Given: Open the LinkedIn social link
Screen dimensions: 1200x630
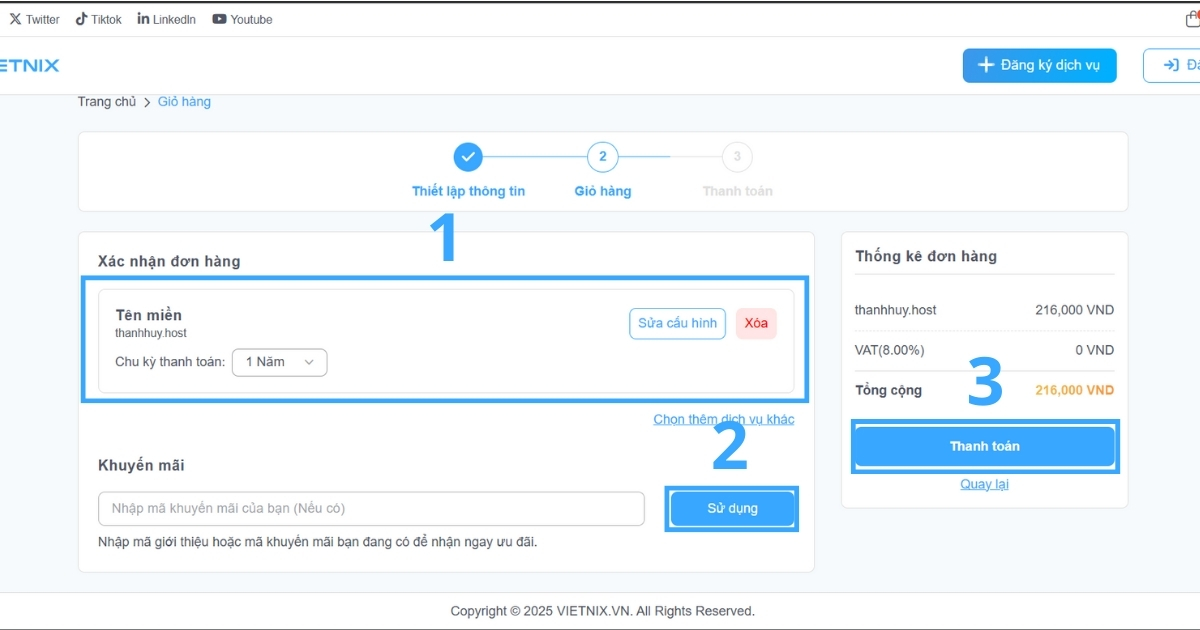Looking at the screenshot, I should [x=166, y=19].
